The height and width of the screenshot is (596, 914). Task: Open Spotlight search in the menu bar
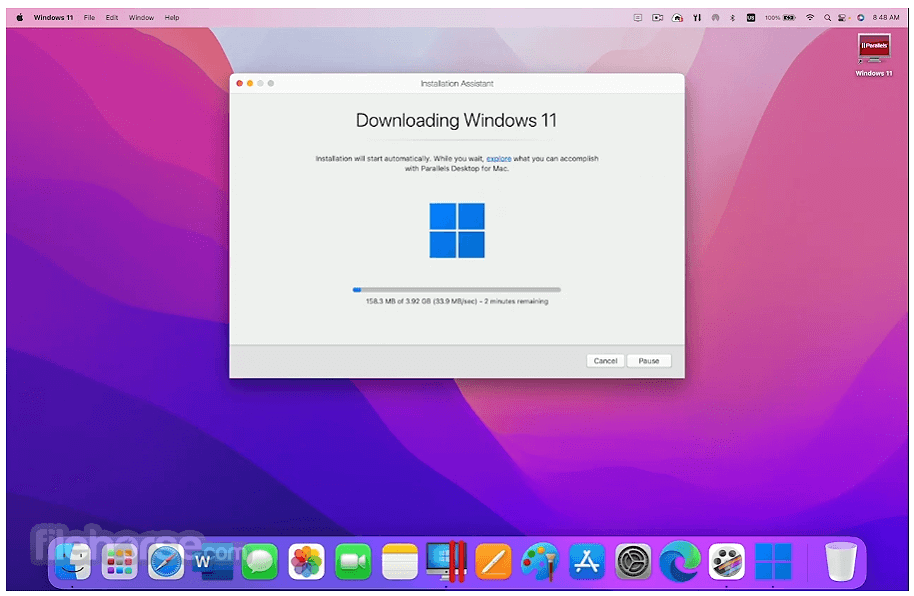[827, 17]
